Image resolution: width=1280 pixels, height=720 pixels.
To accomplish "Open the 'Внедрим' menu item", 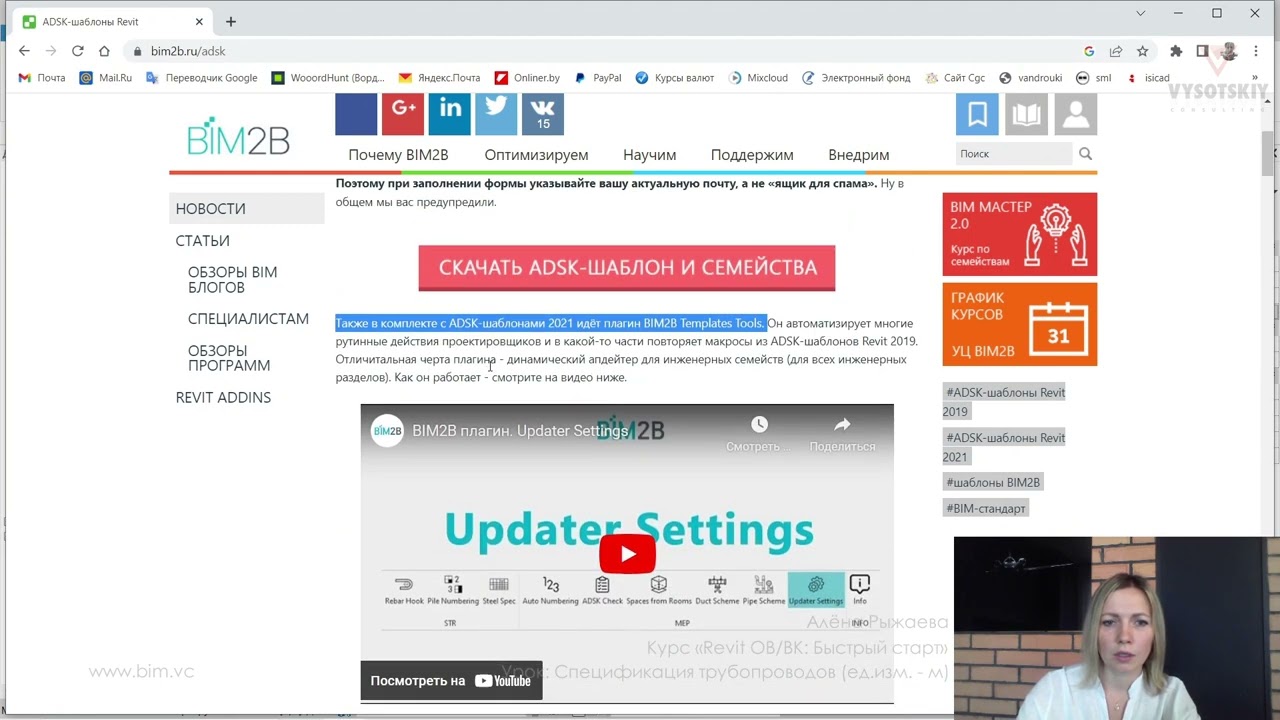I will 858,155.
